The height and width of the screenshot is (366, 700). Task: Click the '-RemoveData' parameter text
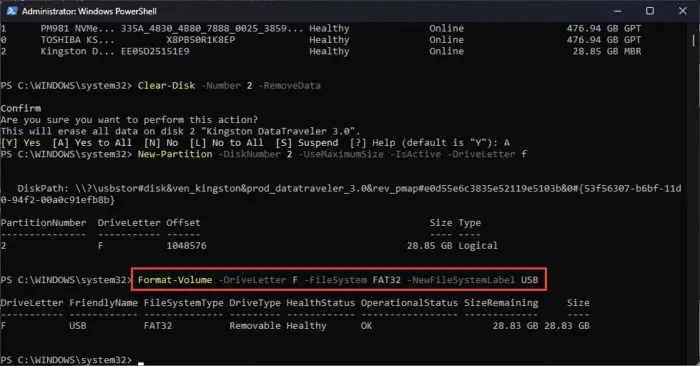click(x=289, y=86)
